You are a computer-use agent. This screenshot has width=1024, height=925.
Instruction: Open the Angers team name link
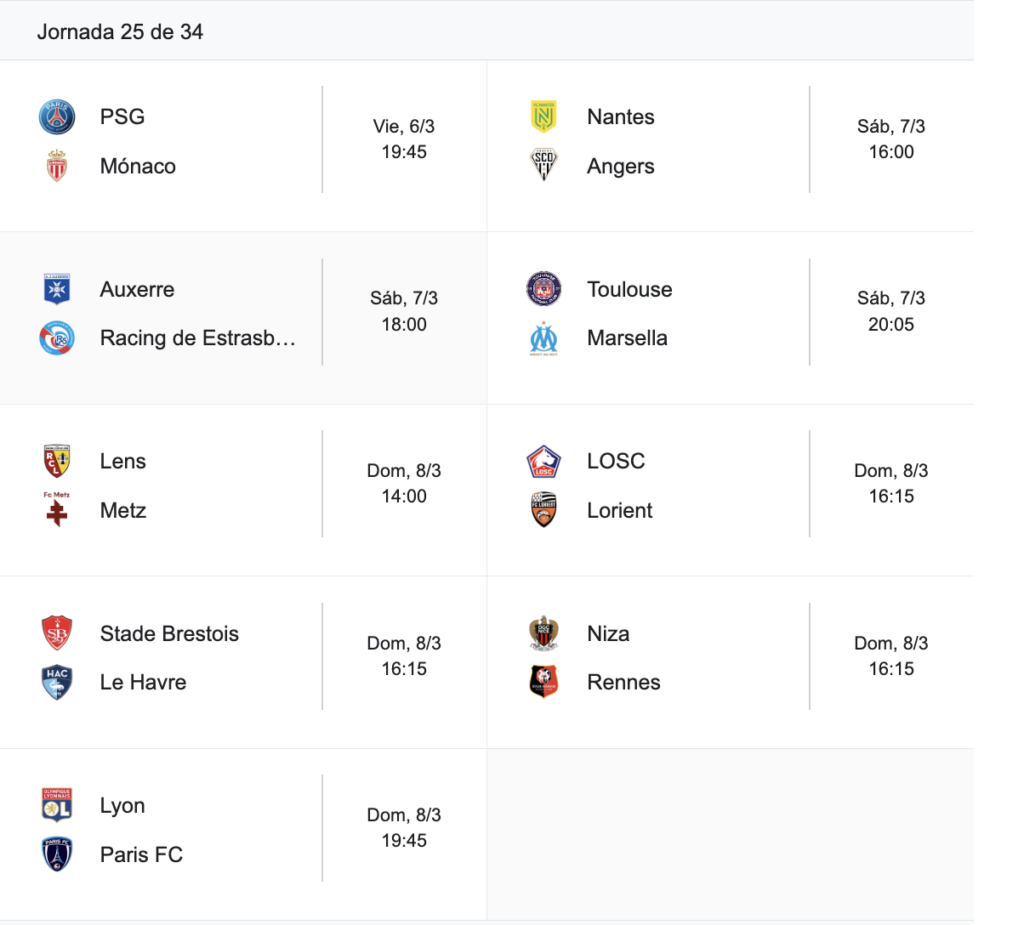coord(620,166)
